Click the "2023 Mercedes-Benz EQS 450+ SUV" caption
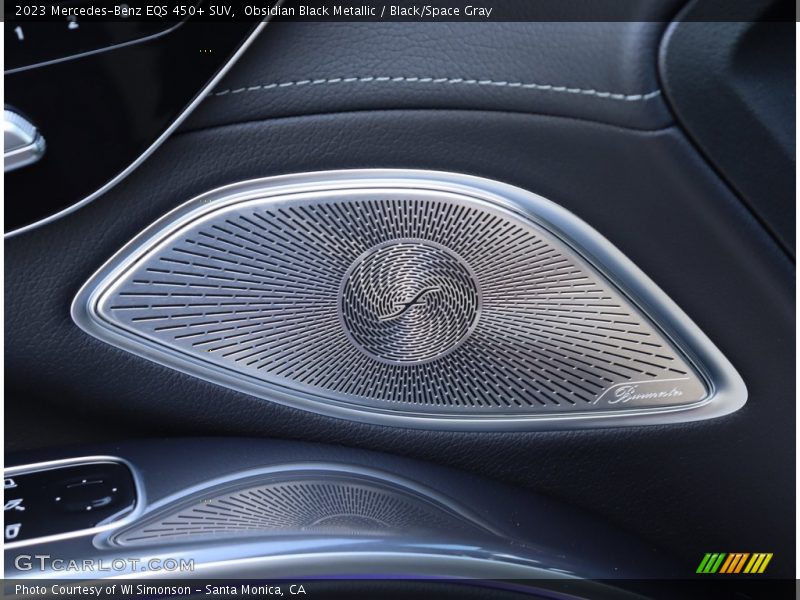Screen dimensions: 800x600 click(x=125, y=11)
